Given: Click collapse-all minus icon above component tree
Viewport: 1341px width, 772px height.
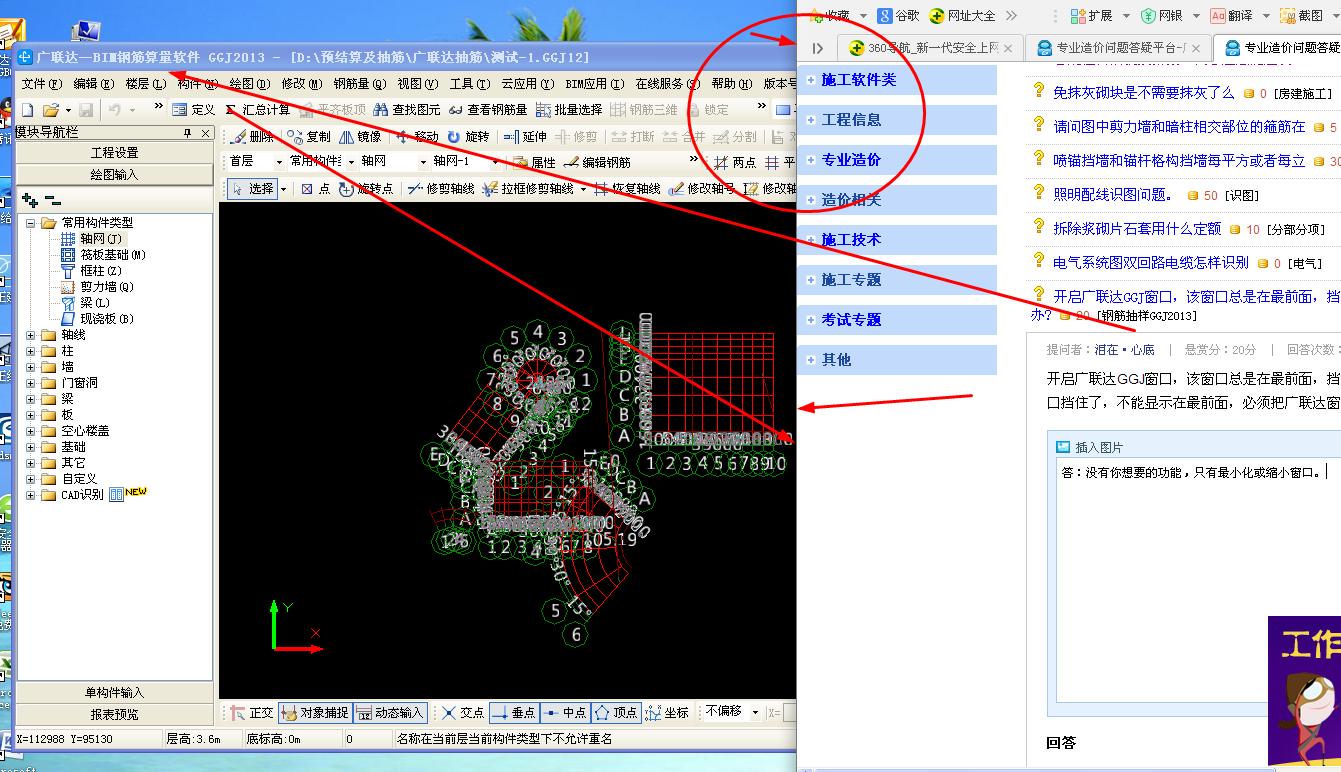Looking at the screenshot, I should click(x=53, y=200).
